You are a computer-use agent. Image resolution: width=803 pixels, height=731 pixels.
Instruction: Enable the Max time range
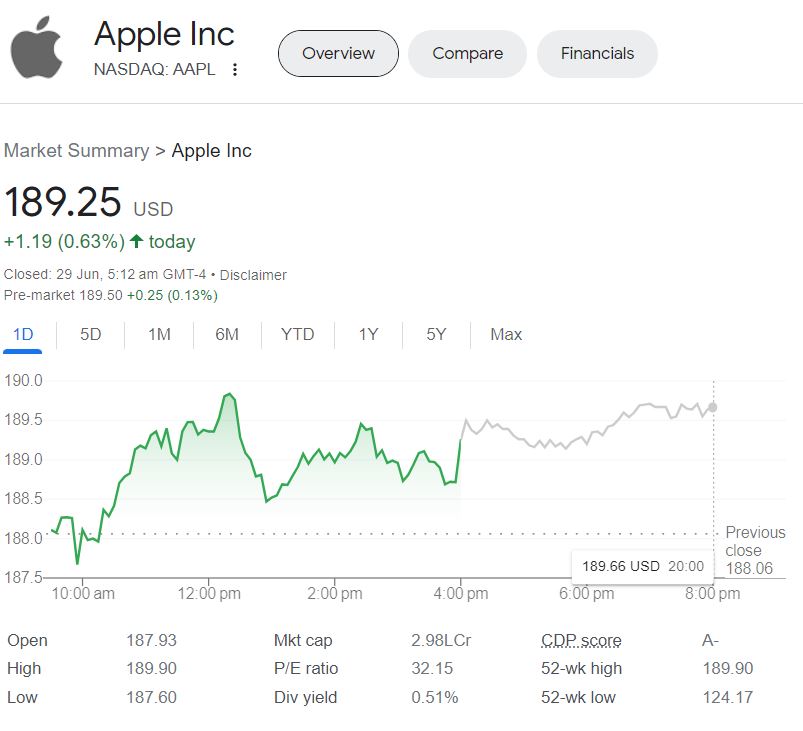[505, 335]
